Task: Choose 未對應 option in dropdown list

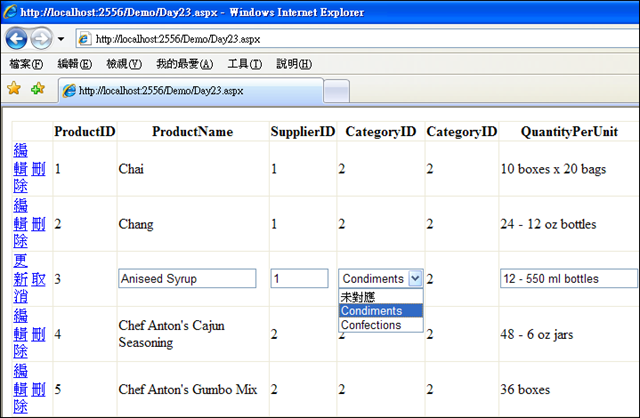Action: click(x=357, y=298)
